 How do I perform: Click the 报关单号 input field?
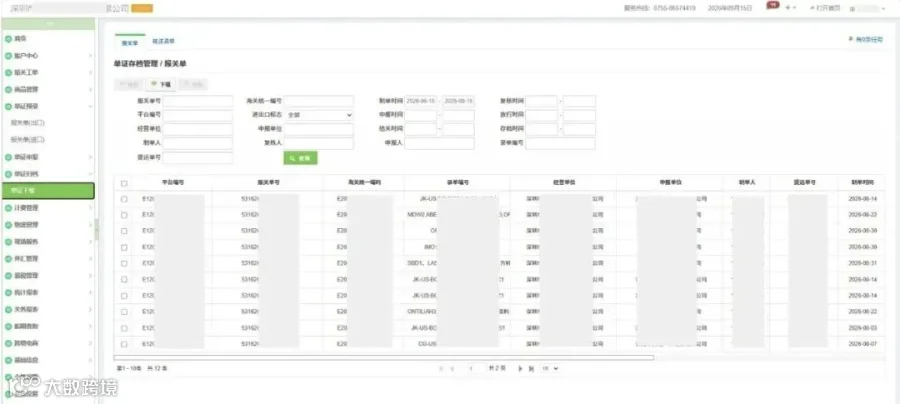(x=198, y=101)
